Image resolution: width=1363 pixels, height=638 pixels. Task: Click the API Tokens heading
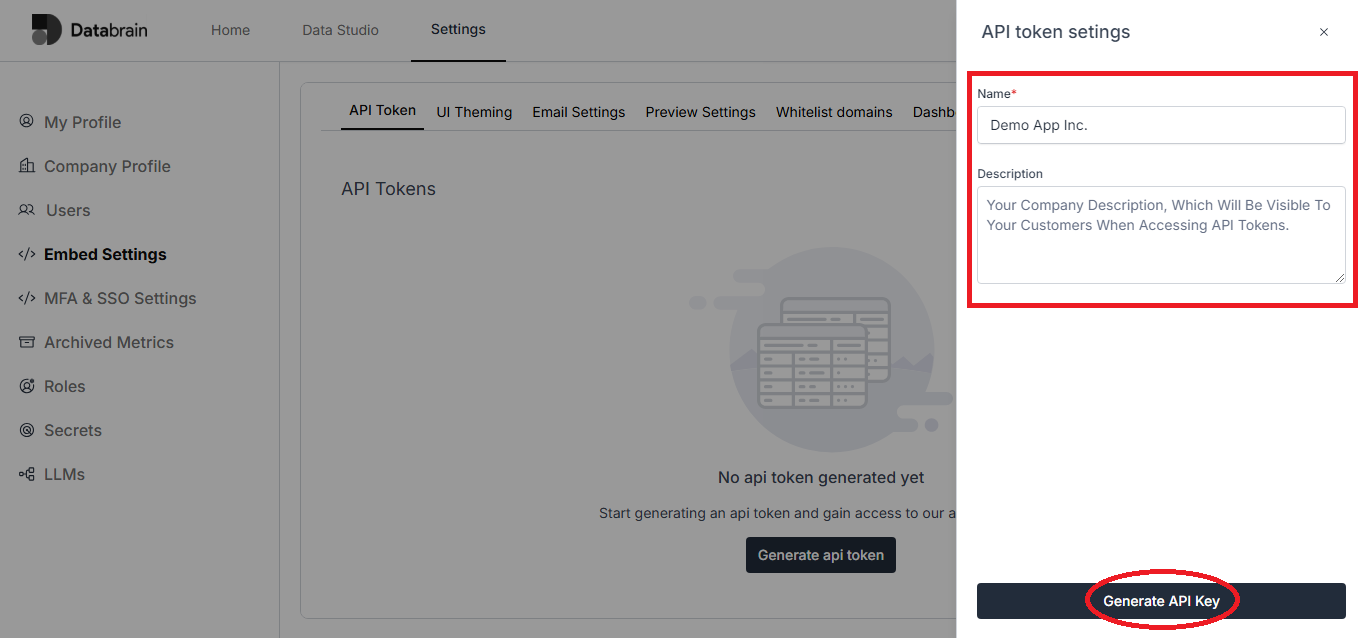pos(388,189)
